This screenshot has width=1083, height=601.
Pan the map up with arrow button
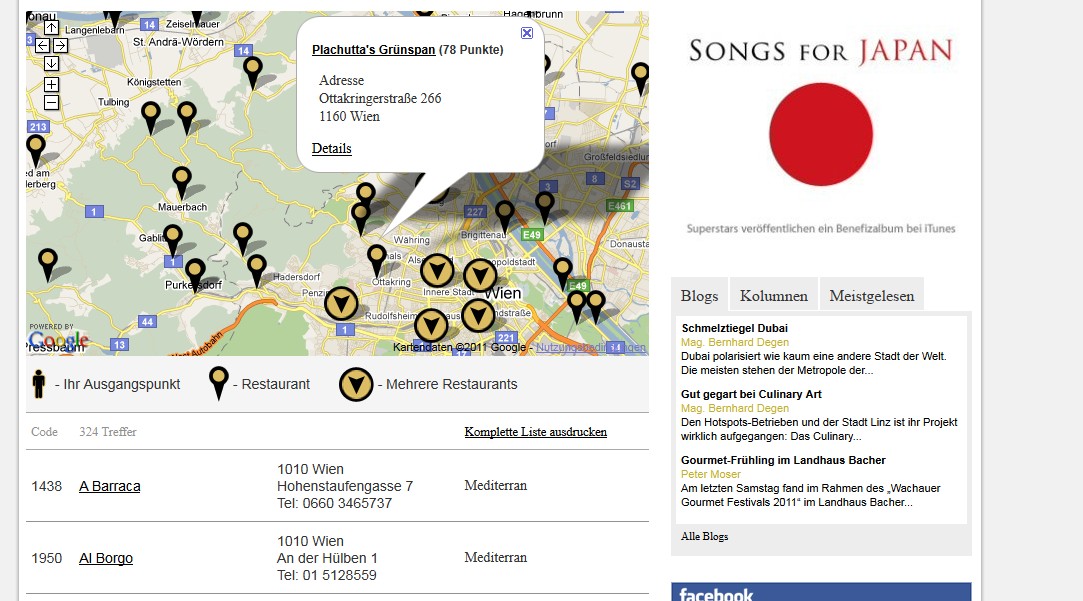(x=51, y=28)
